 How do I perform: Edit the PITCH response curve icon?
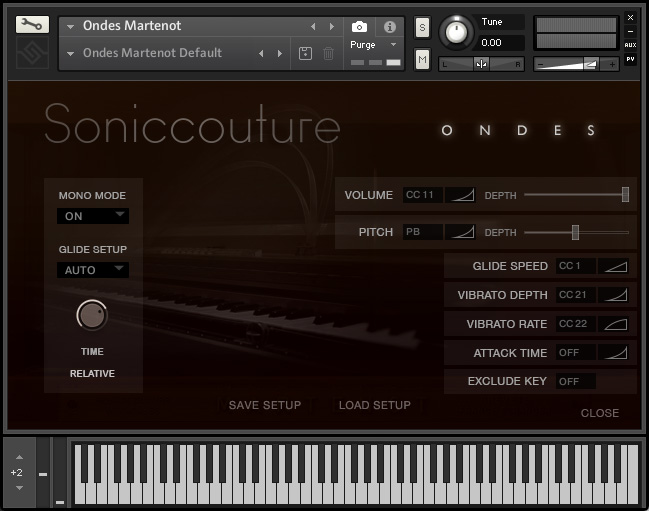tap(460, 232)
